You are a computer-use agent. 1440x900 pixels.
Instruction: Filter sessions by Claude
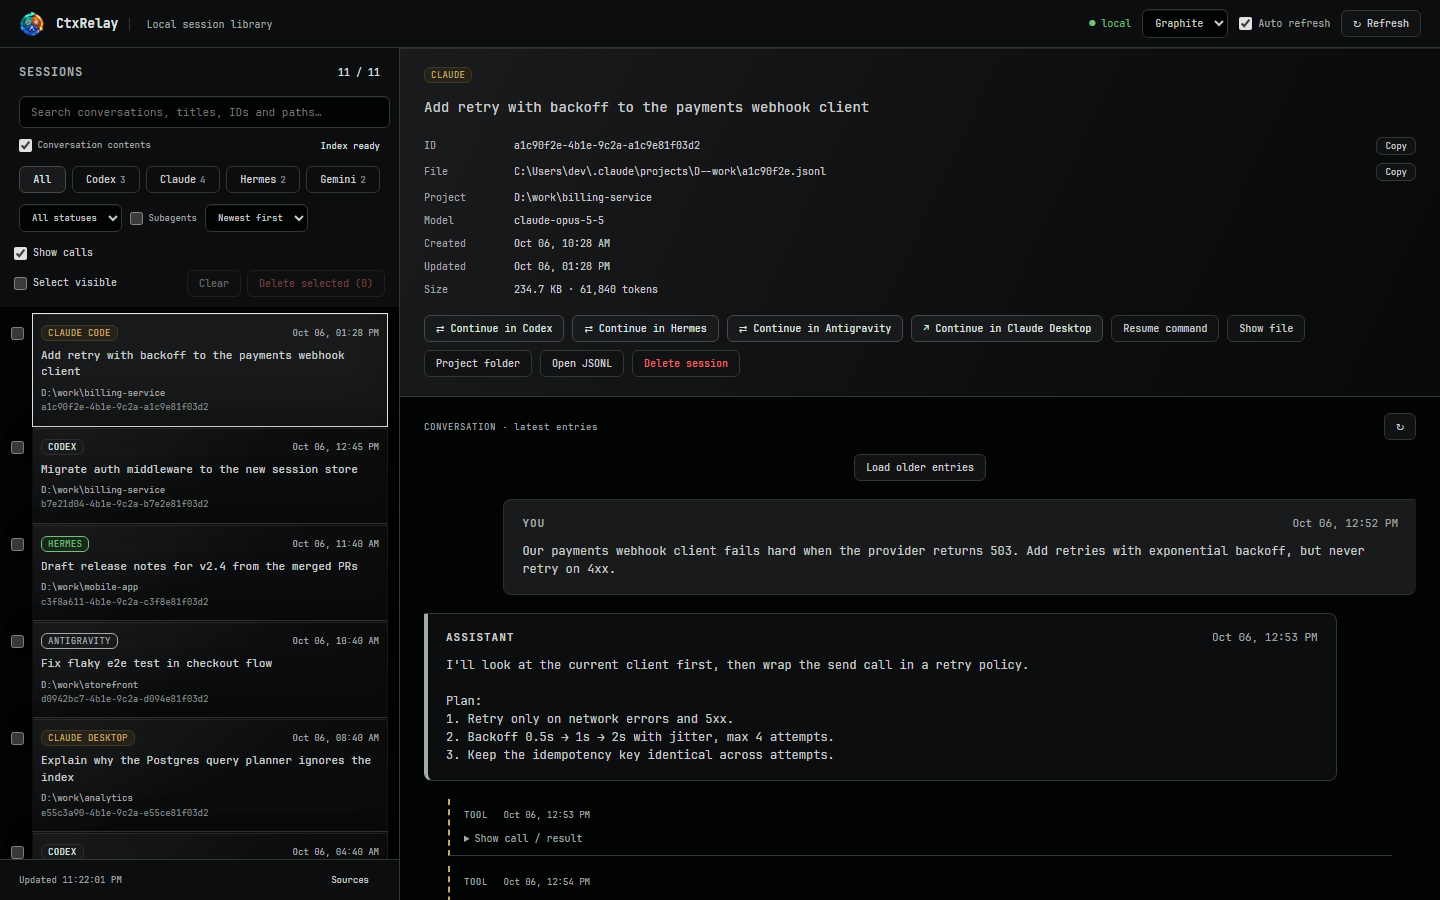tap(183, 179)
